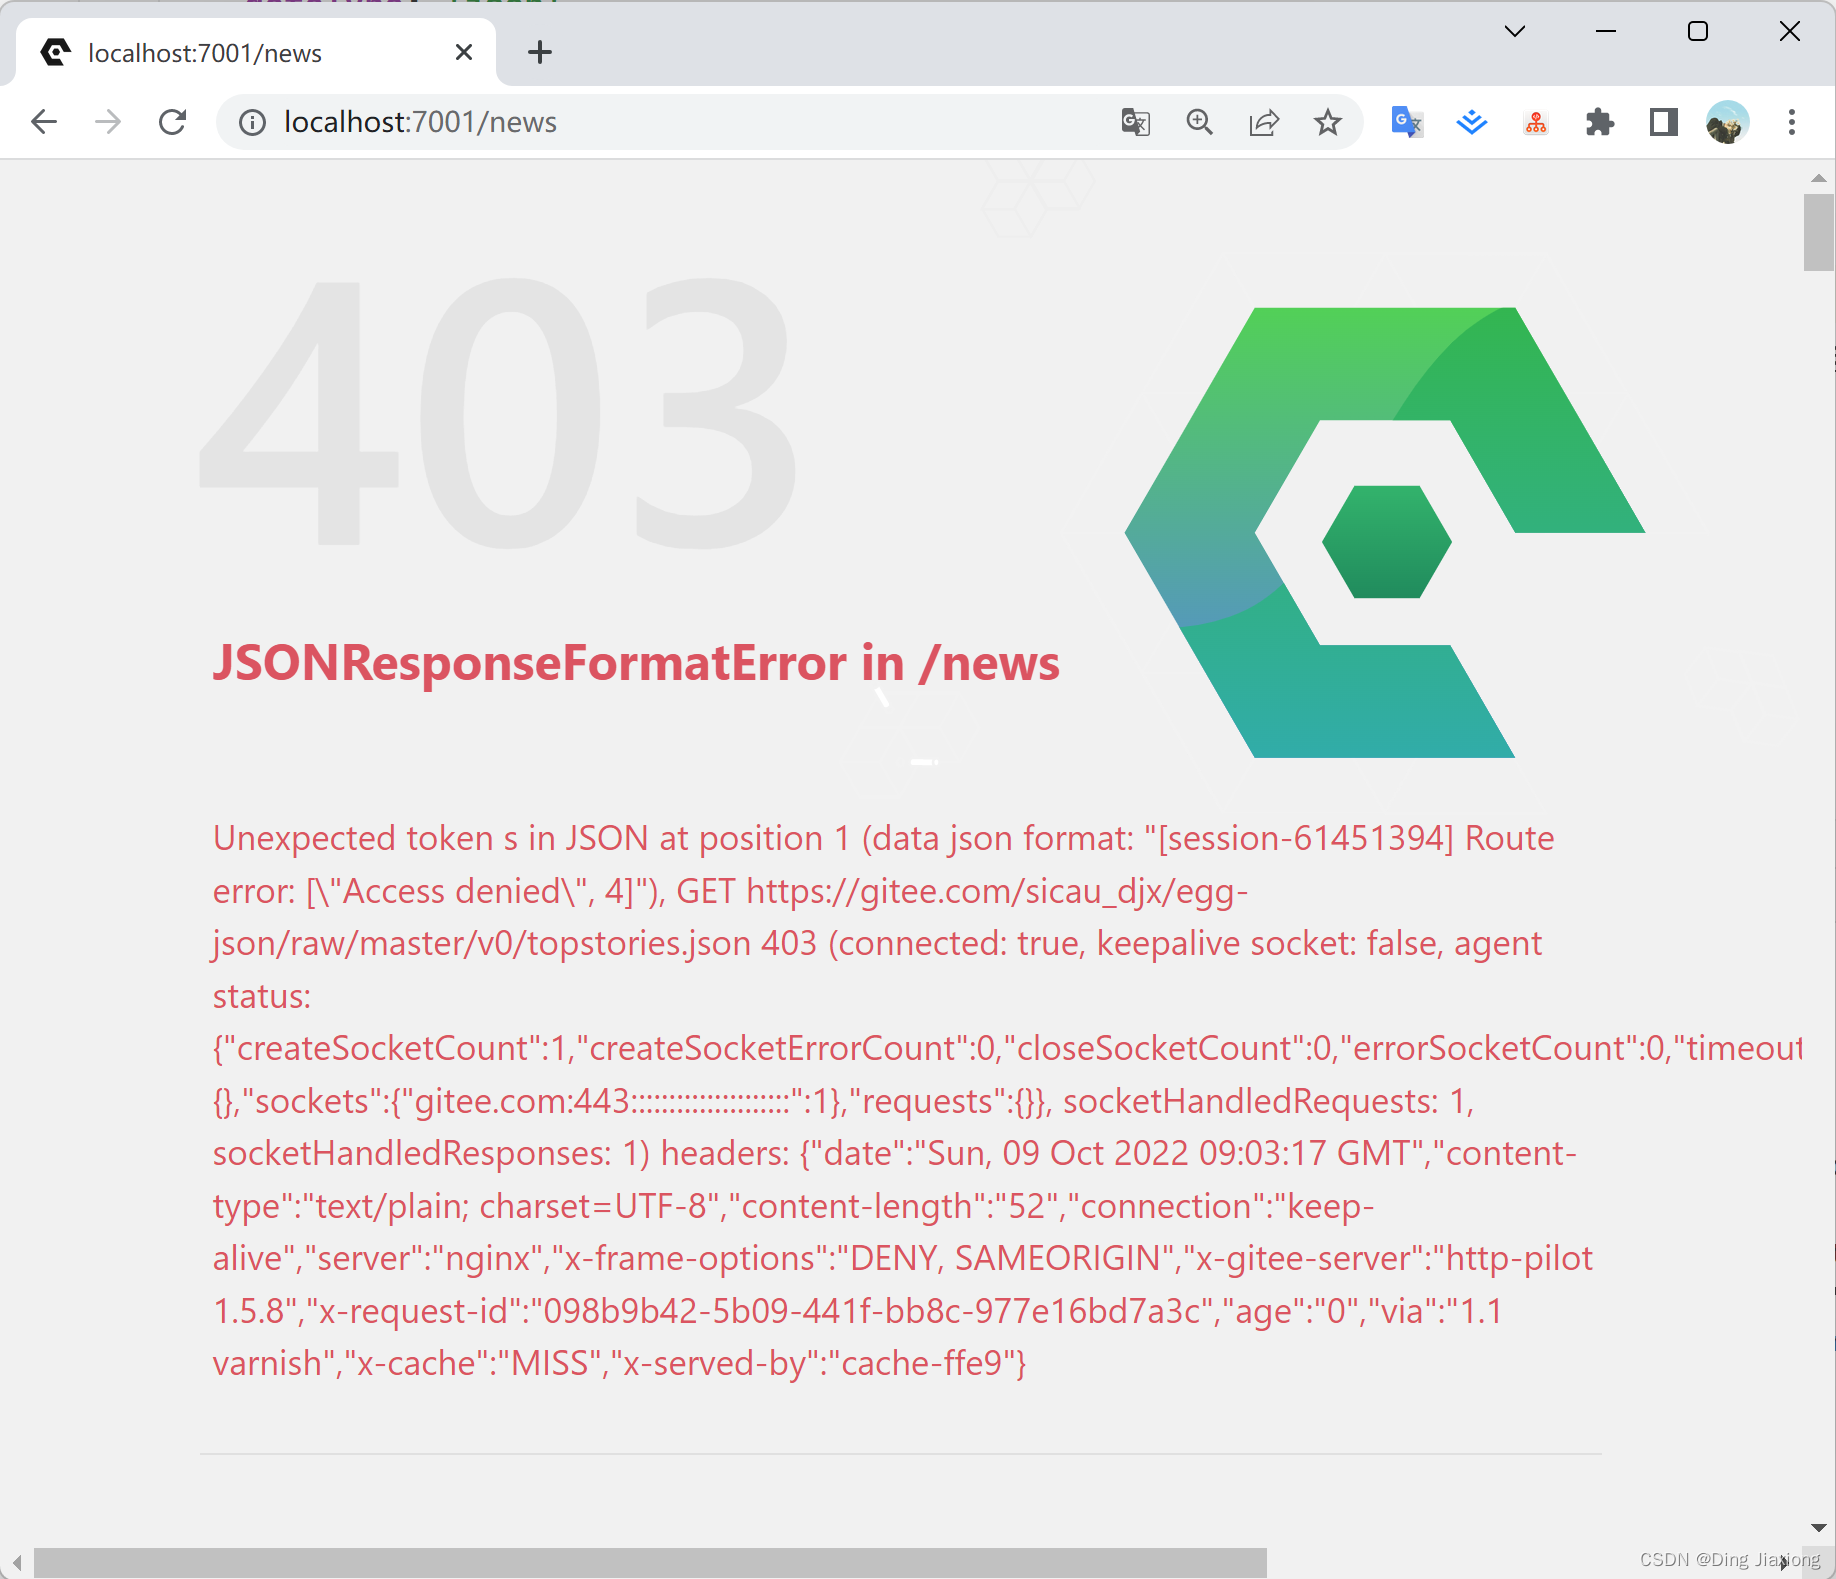This screenshot has height=1579, width=1836.
Task: Open a new tab with plus button
Action: 540,52
